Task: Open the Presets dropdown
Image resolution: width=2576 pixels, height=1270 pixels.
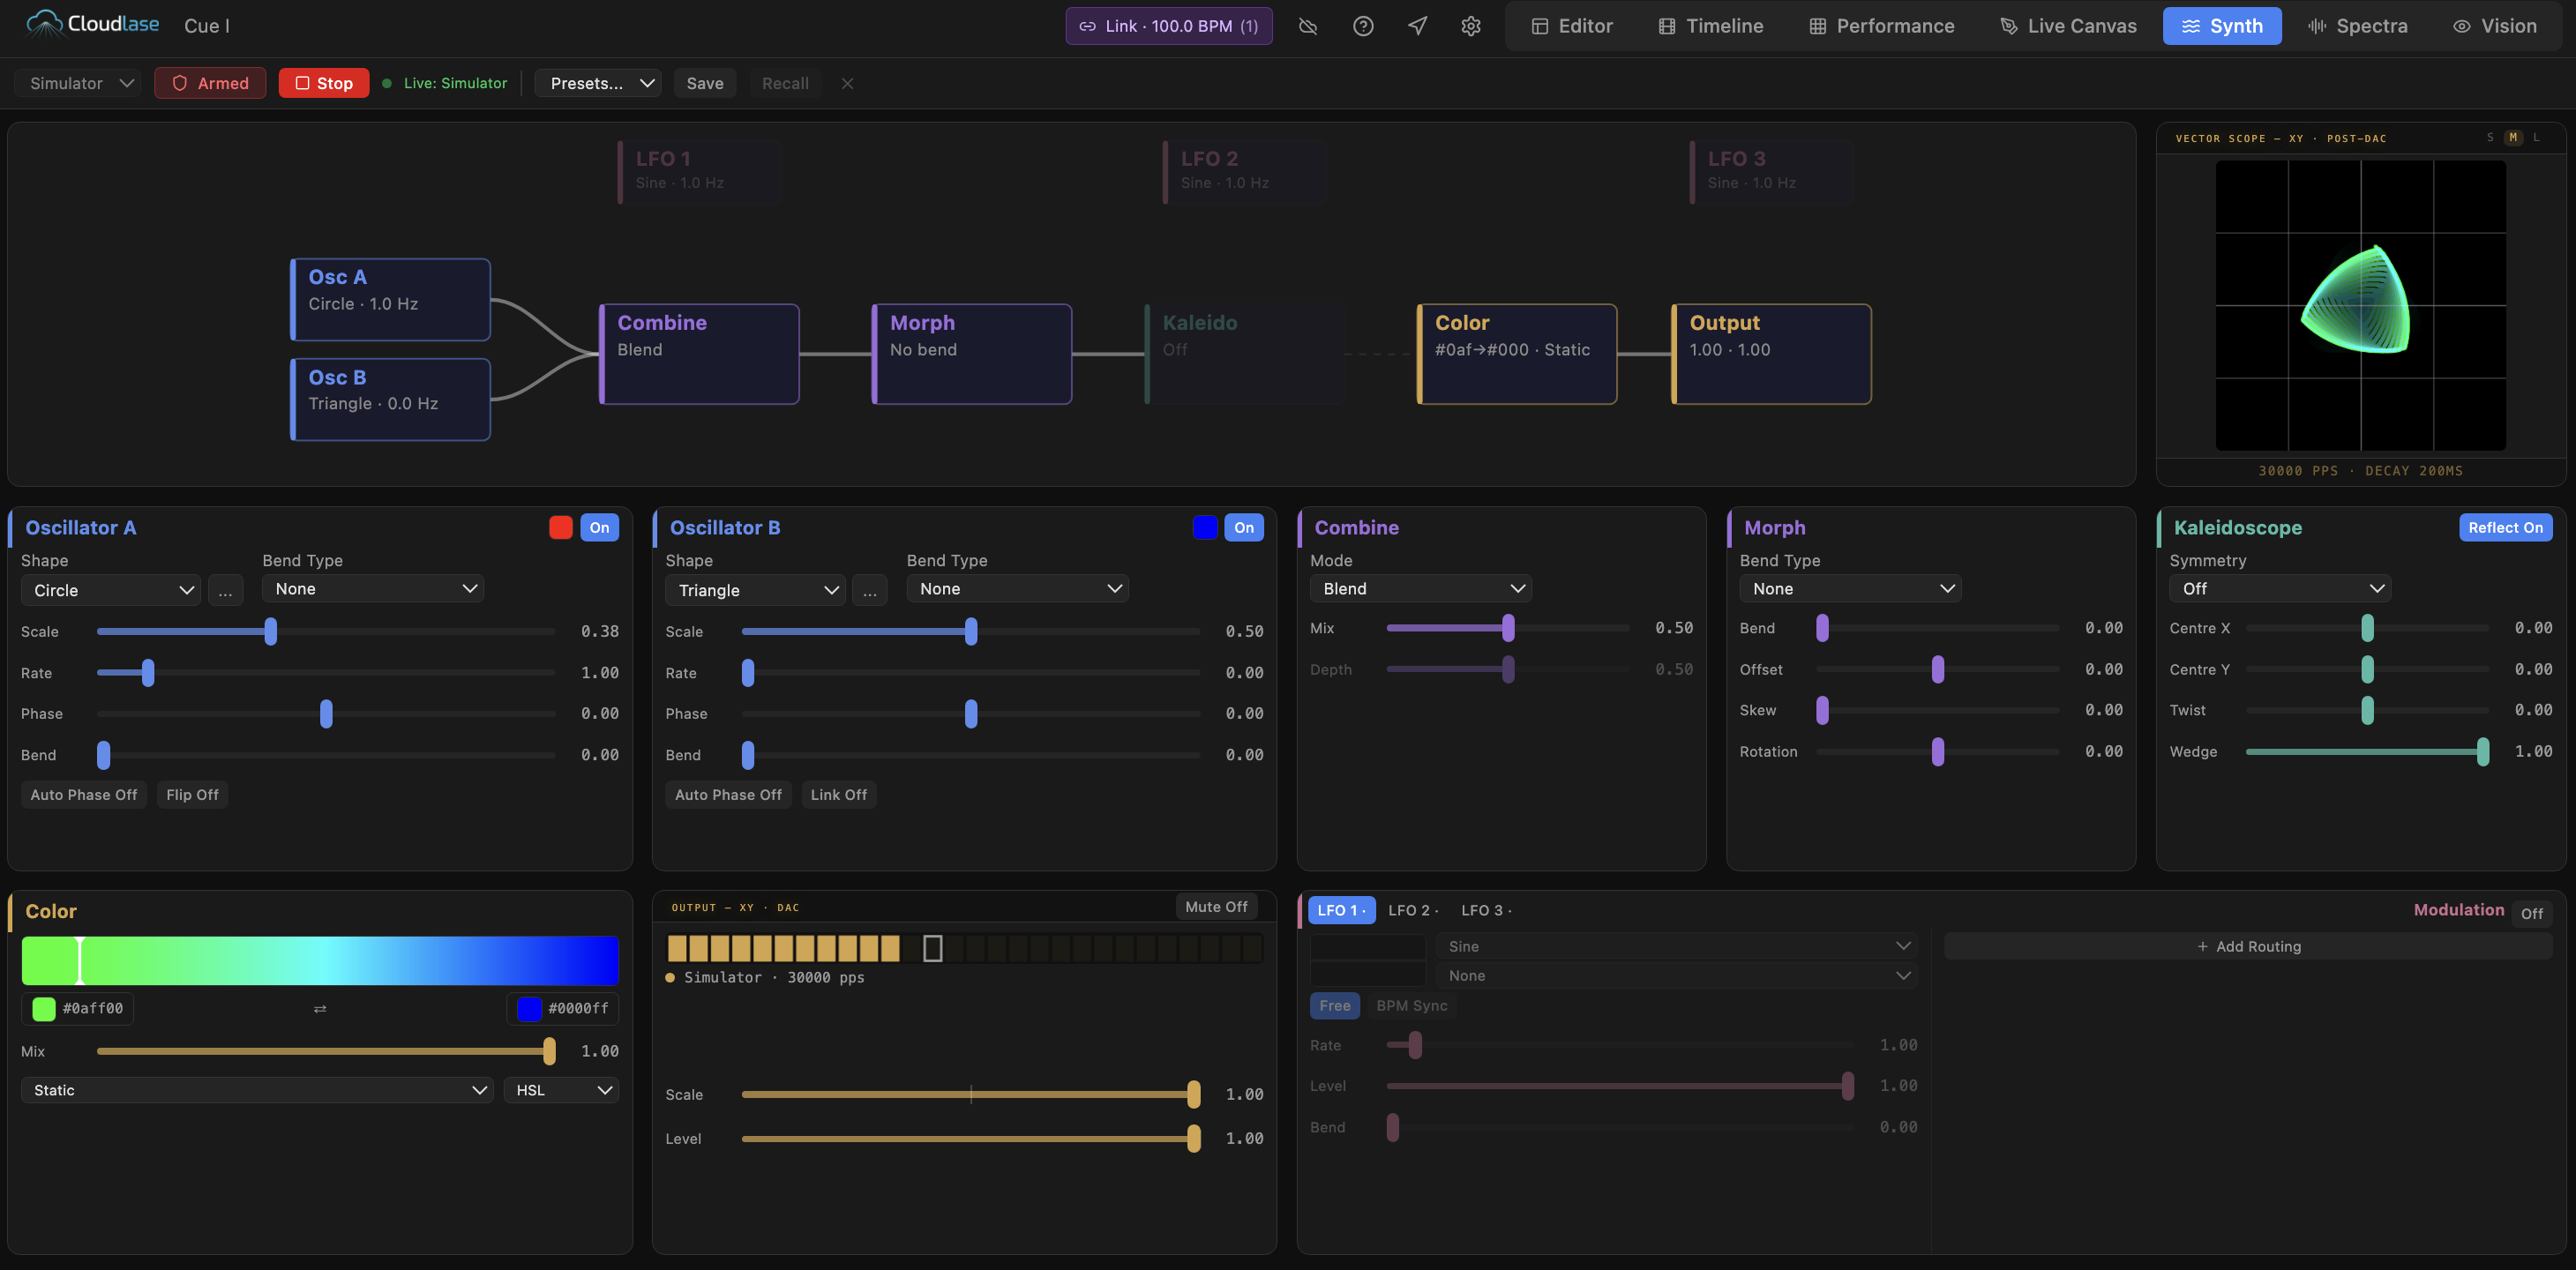Action: tap(598, 83)
